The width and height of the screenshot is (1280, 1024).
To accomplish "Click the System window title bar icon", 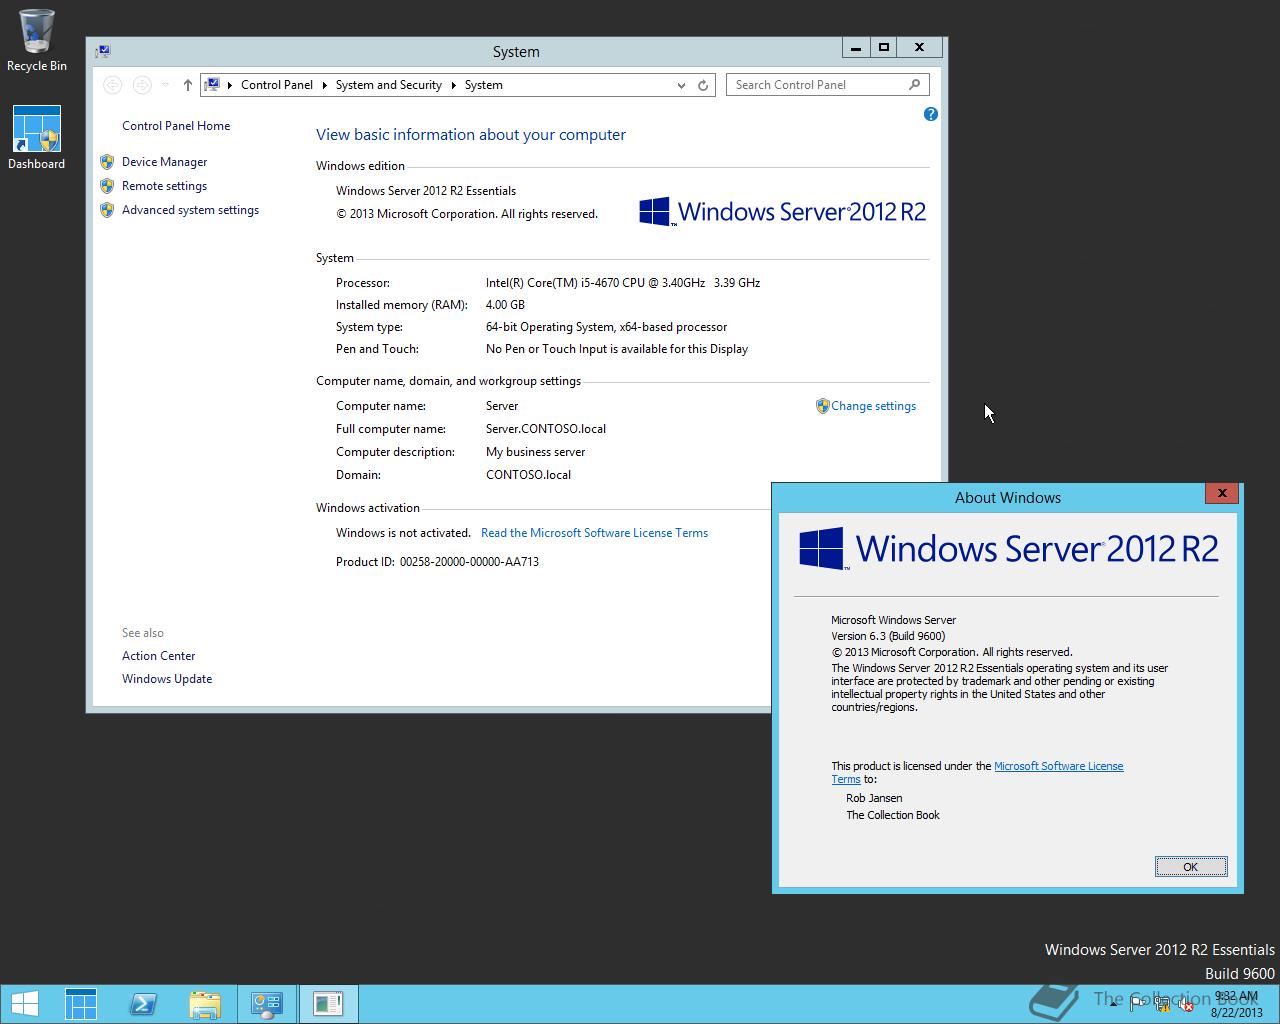I will tap(103, 51).
